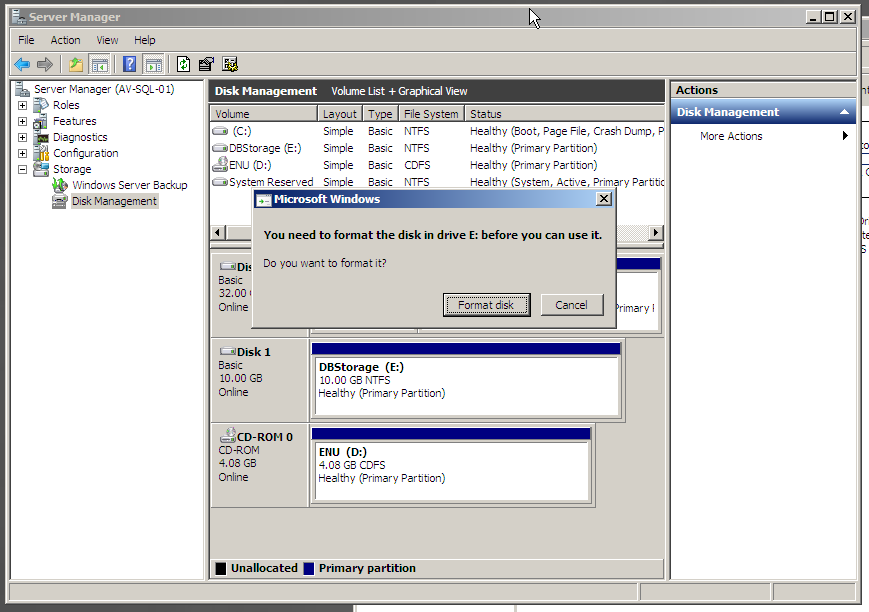Click the CD-ROM 0 label in graphical view
This screenshot has width=869, height=612.
pyautogui.click(x=265, y=437)
